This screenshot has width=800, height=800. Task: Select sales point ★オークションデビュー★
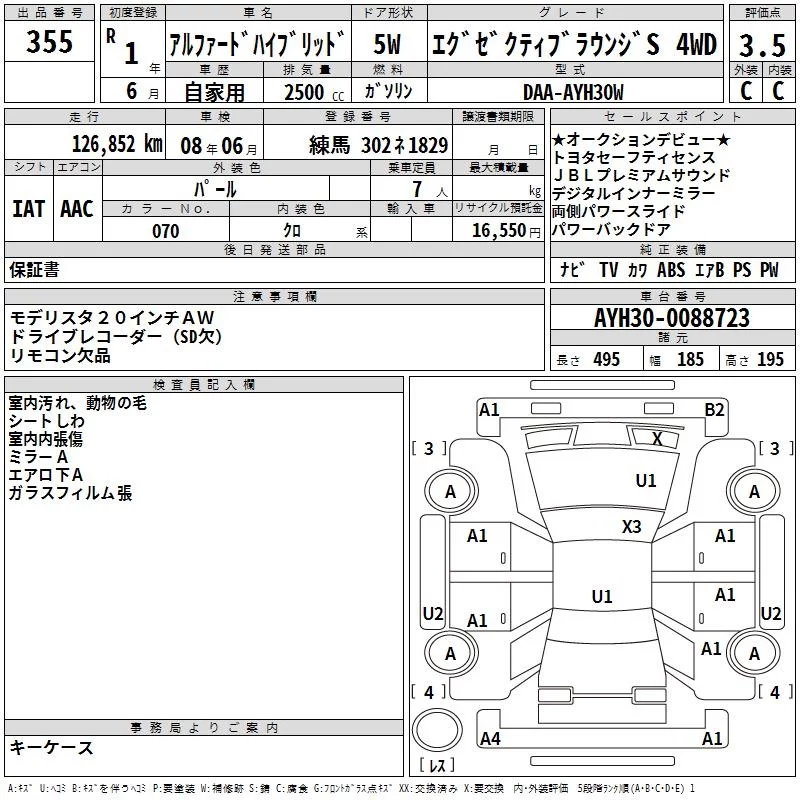tap(641, 139)
